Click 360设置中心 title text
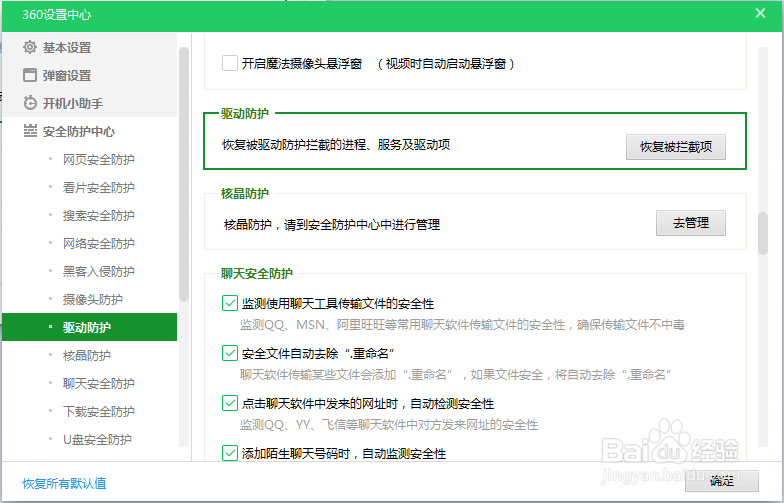784x503 pixels. tap(56, 14)
